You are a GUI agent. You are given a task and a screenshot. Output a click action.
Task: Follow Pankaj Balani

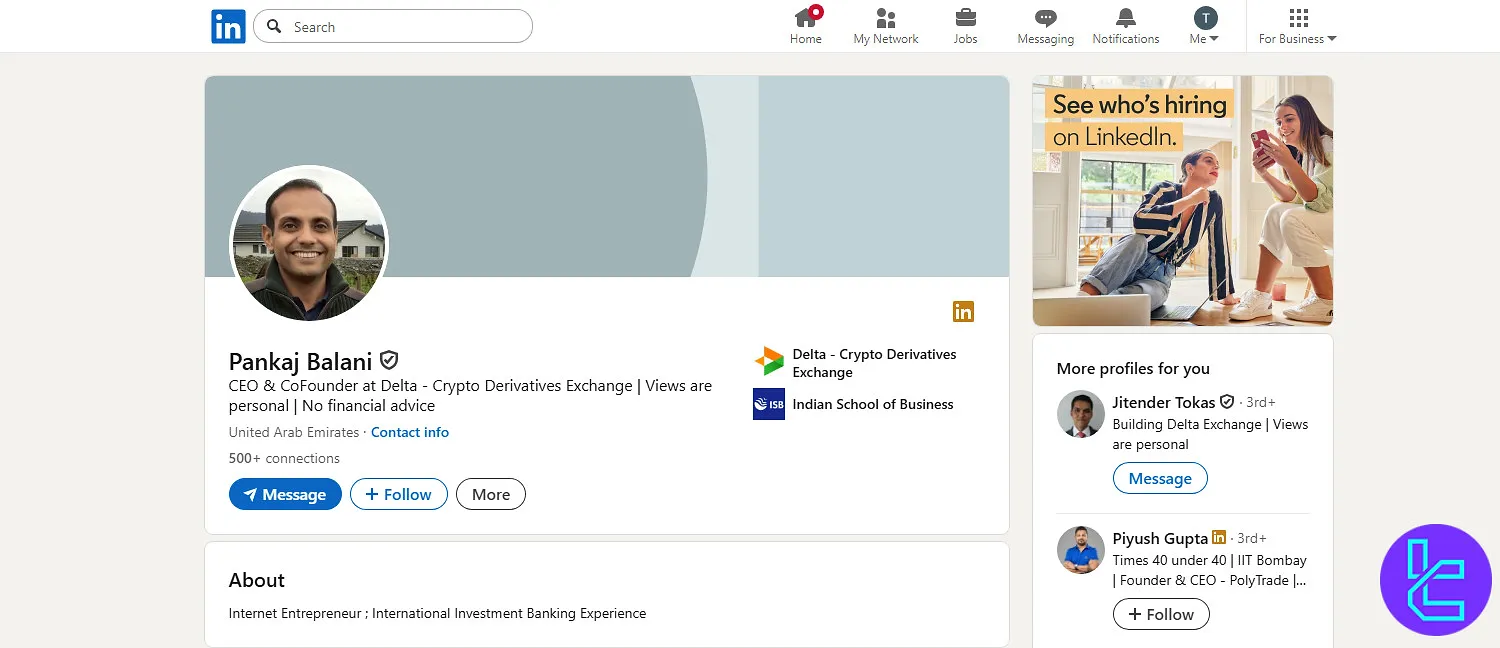(x=398, y=494)
